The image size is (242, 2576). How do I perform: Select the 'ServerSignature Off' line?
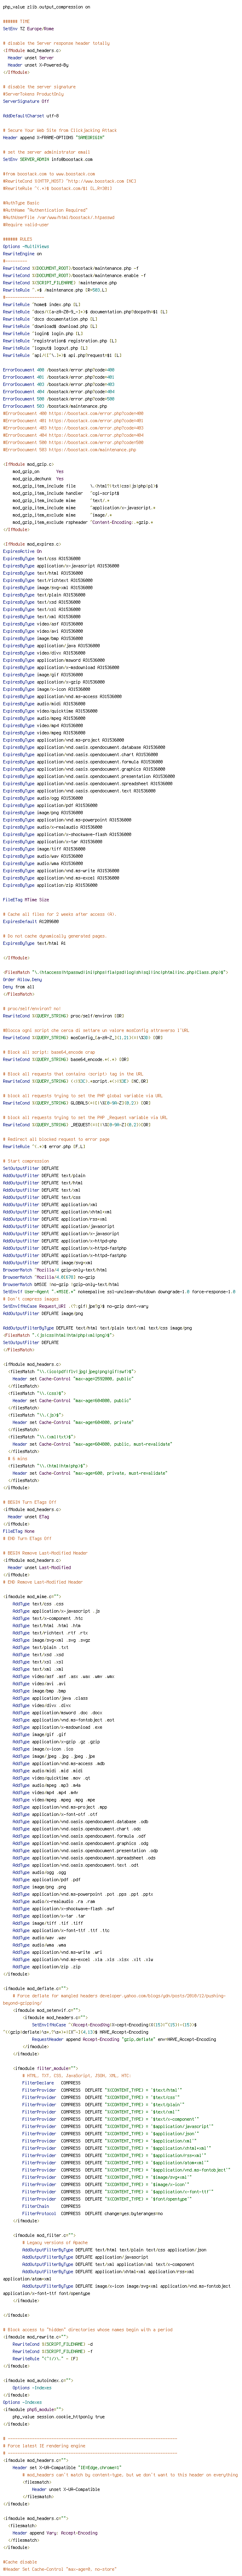tap(25, 101)
